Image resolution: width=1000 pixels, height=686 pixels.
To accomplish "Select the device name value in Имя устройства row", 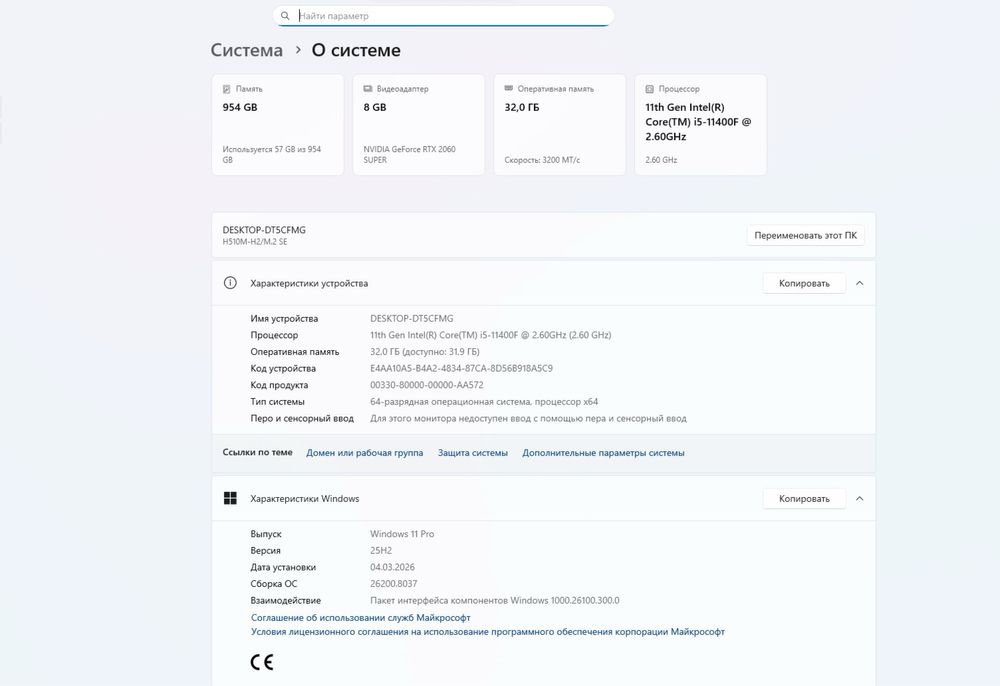I will (411, 318).
